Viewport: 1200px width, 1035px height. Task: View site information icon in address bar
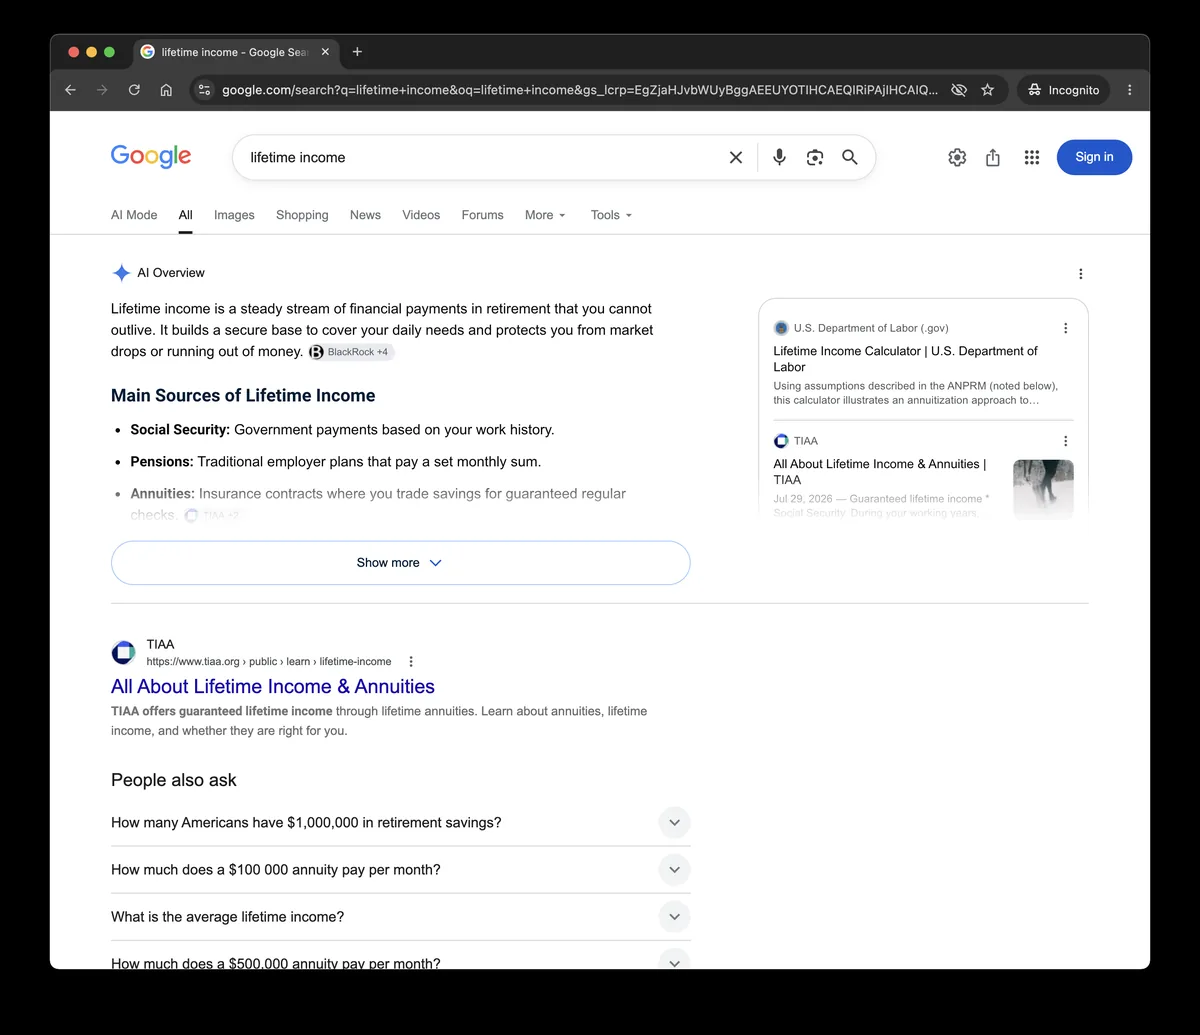[204, 90]
